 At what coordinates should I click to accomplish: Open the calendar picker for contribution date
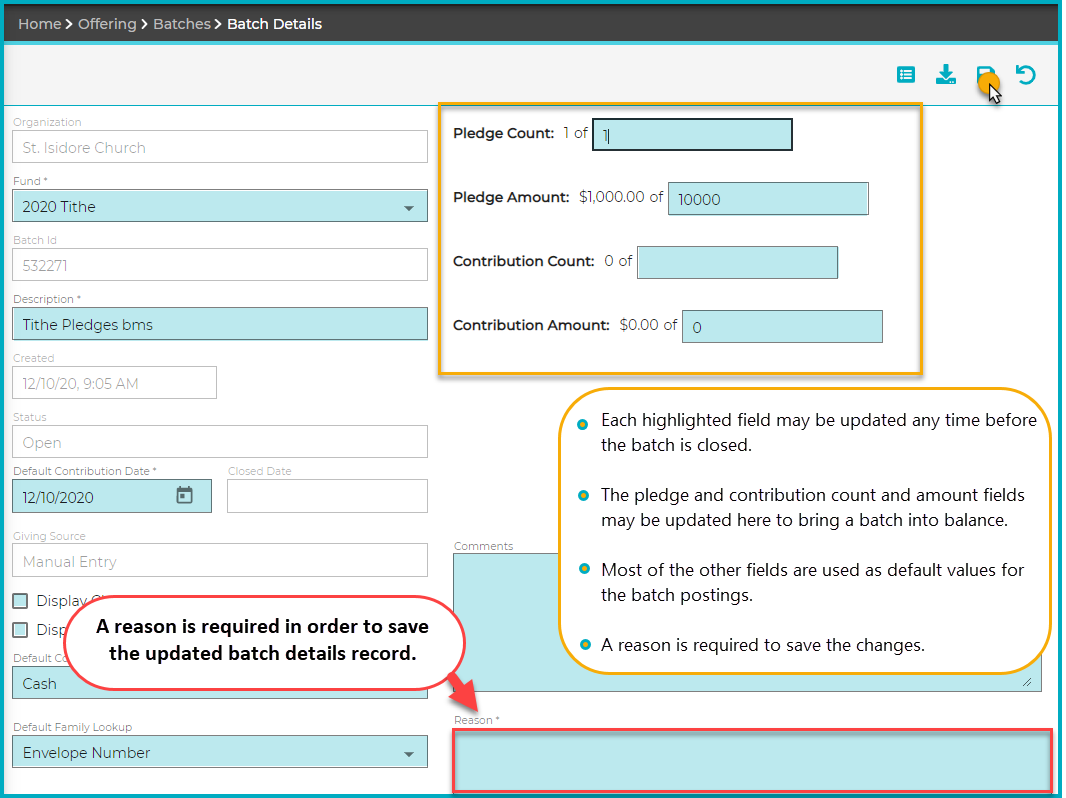point(184,495)
